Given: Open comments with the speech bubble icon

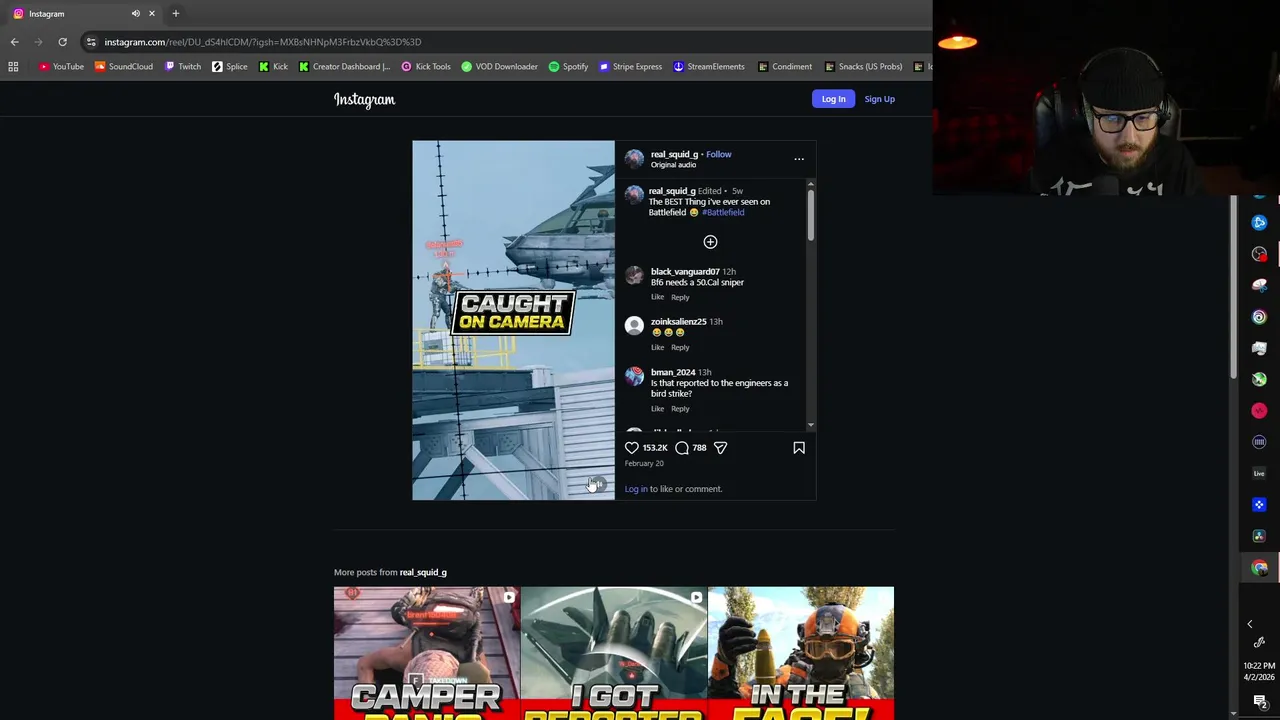Looking at the screenshot, I should [x=682, y=448].
